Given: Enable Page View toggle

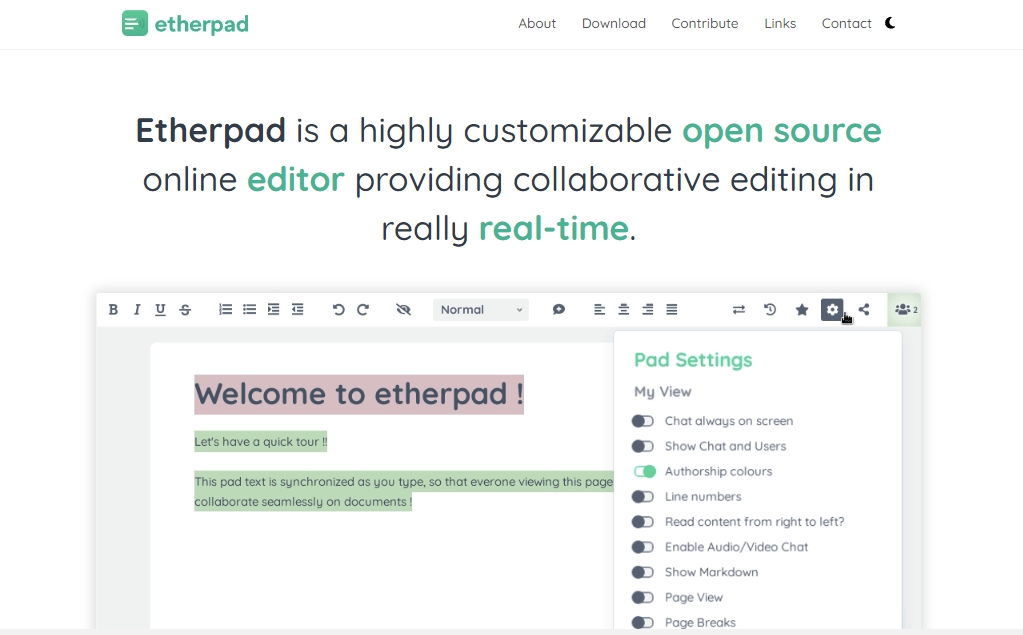Looking at the screenshot, I should 643,598.
